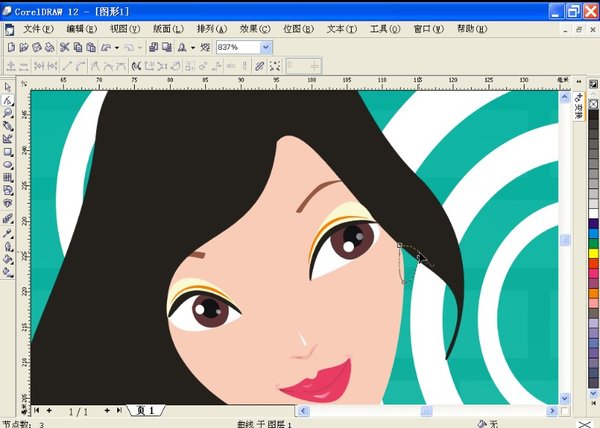600x428 pixels.
Task: Click the Print icon in toolbar
Action: coord(49,47)
